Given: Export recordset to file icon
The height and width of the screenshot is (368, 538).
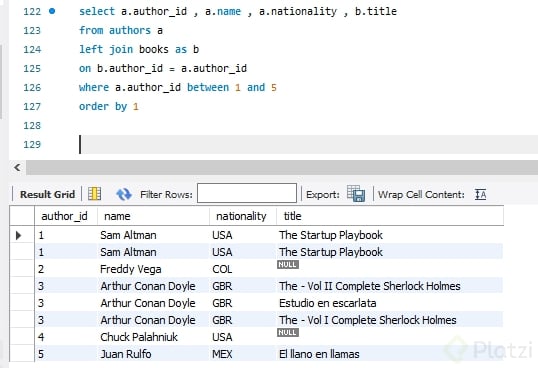Looking at the screenshot, I should point(356,194).
